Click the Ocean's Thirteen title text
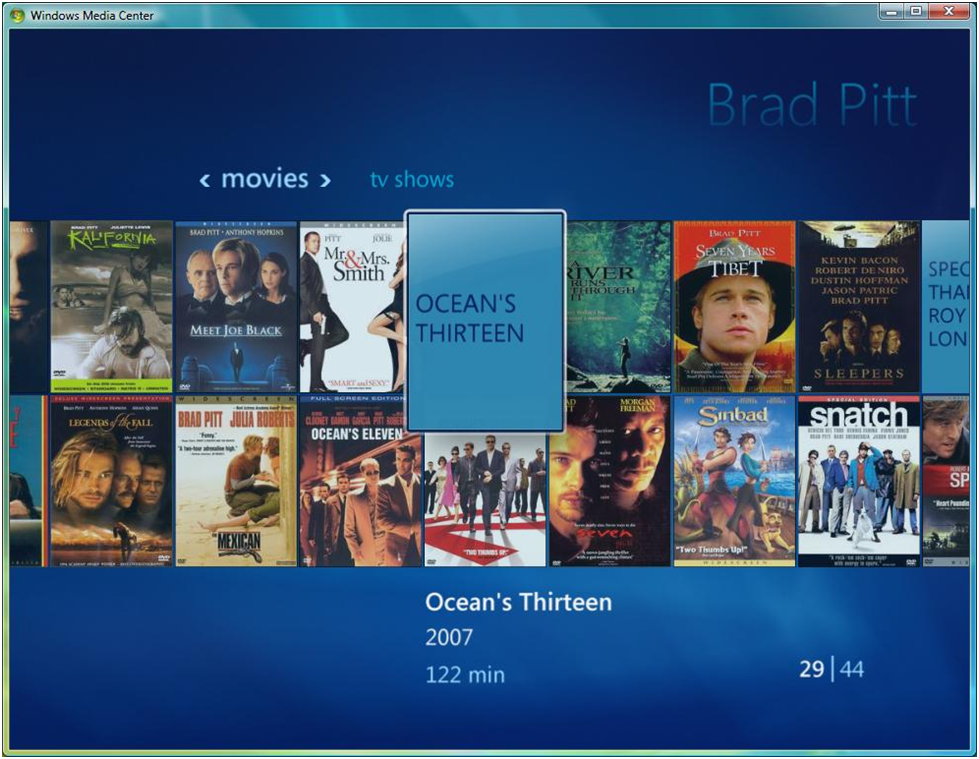Viewport: 979px width, 759px height. (x=518, y=602)
